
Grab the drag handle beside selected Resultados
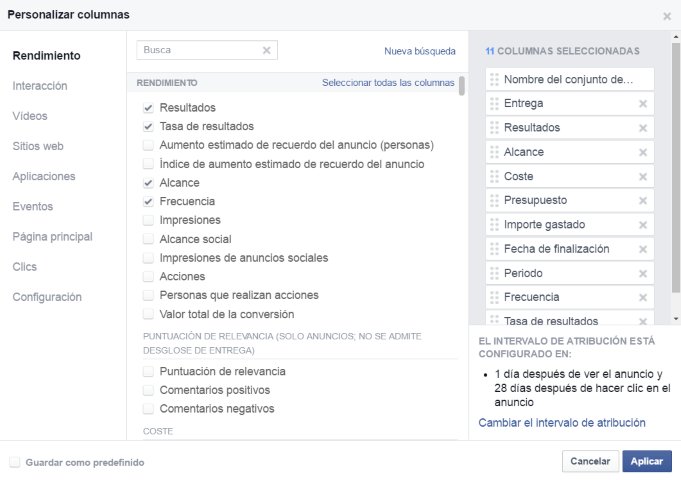pyautogui.click(x=494, y=128)
